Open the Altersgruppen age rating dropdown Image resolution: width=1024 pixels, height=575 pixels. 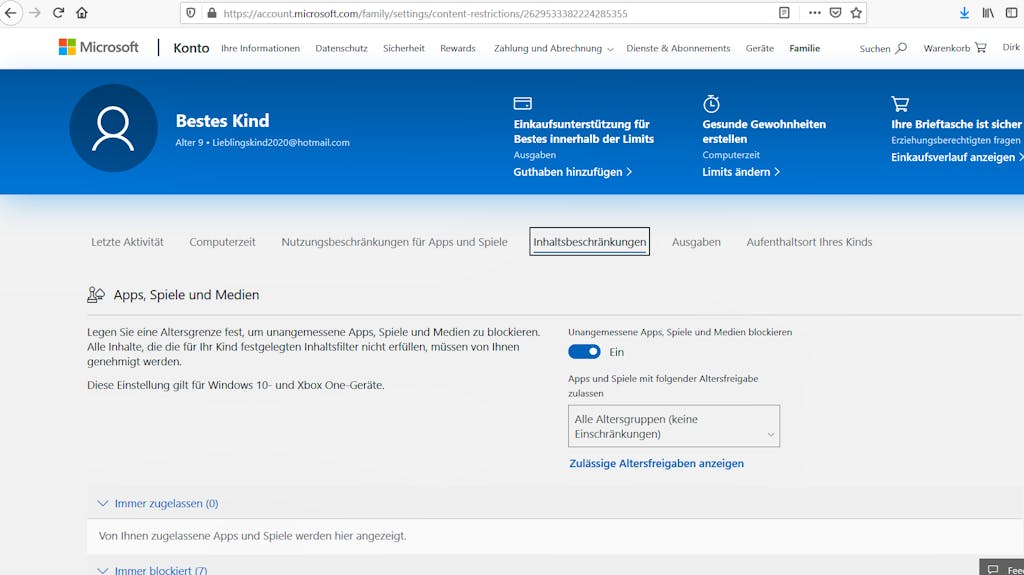tap(674, 426)
